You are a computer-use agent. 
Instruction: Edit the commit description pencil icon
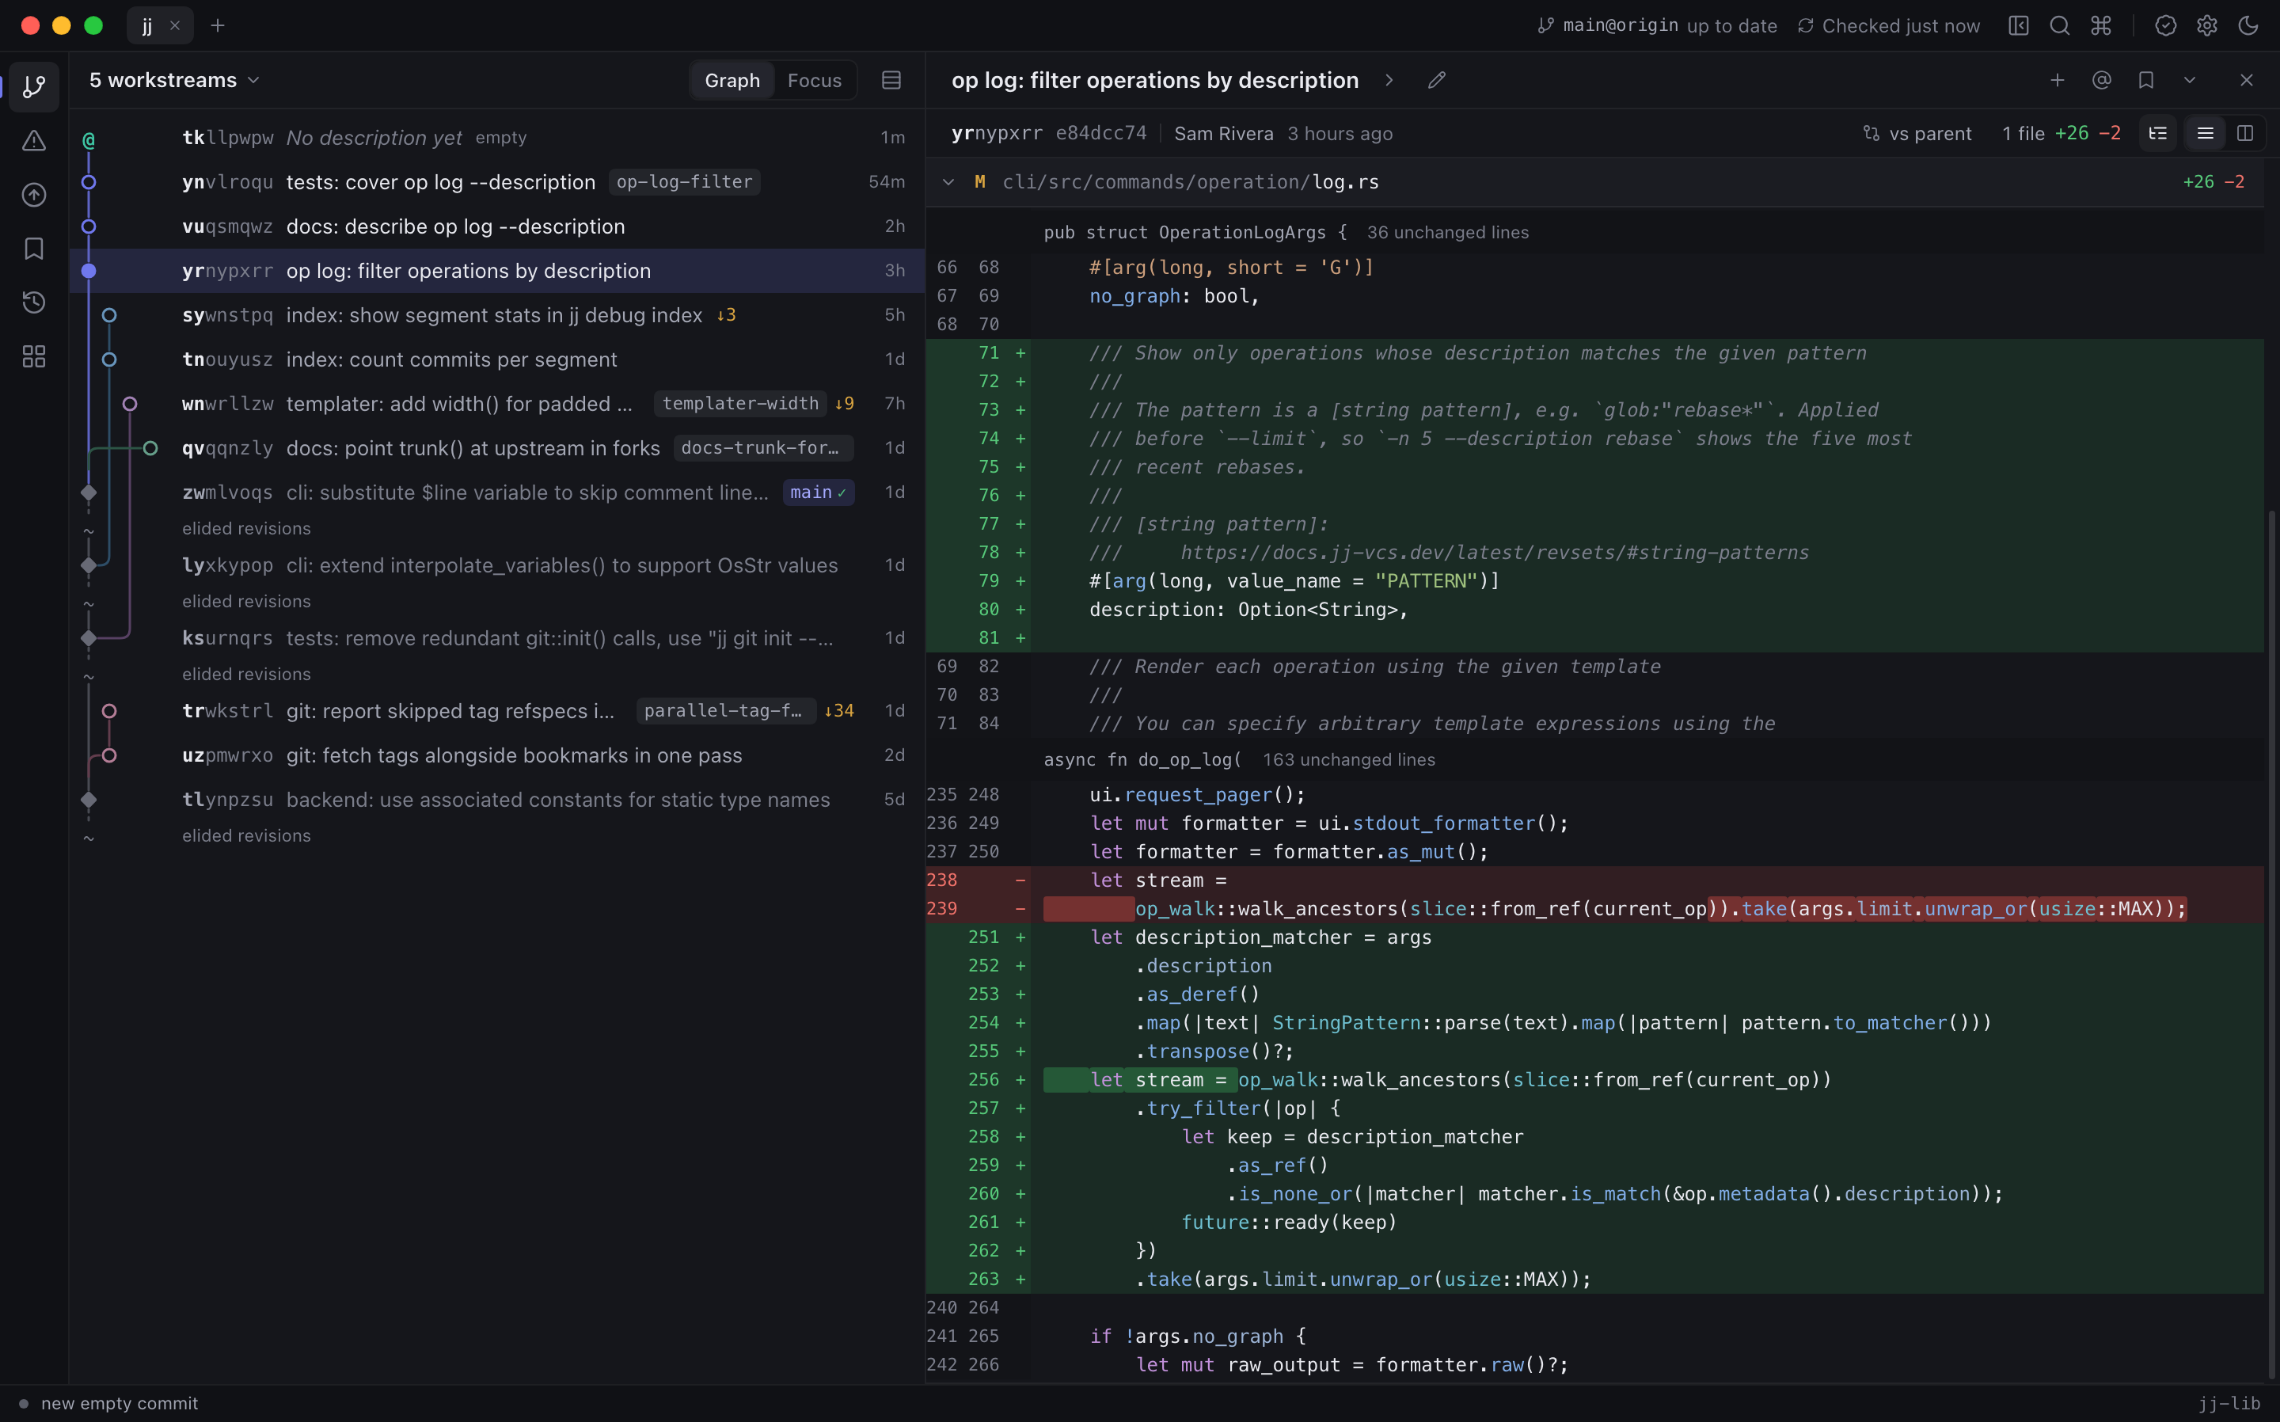pos(1437,80)
